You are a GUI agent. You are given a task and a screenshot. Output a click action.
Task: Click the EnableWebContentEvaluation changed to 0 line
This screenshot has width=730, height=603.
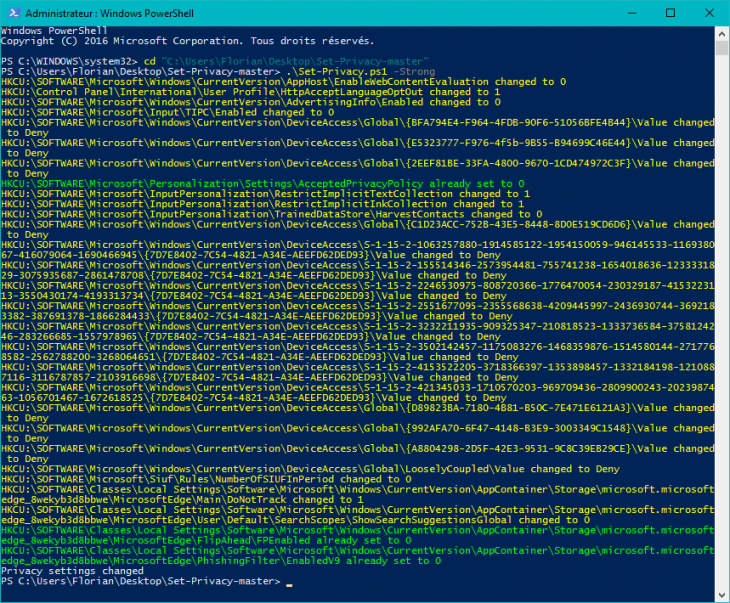pos(284,82)
